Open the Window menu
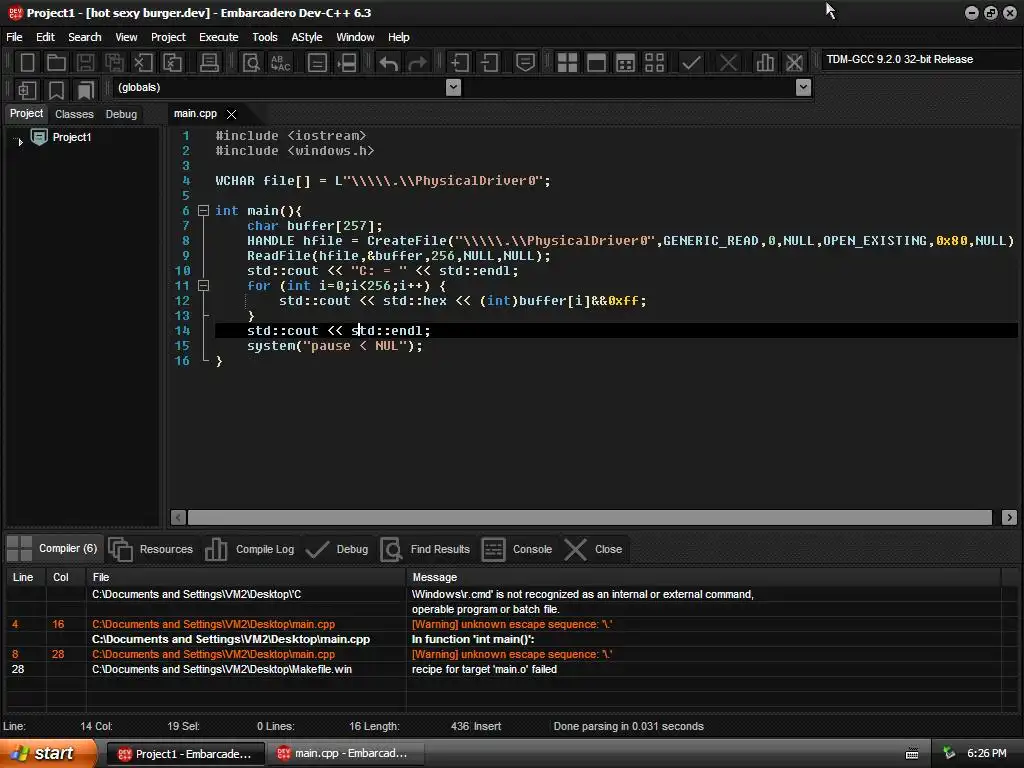1024x768 pixels. click(x=355, y=37)
